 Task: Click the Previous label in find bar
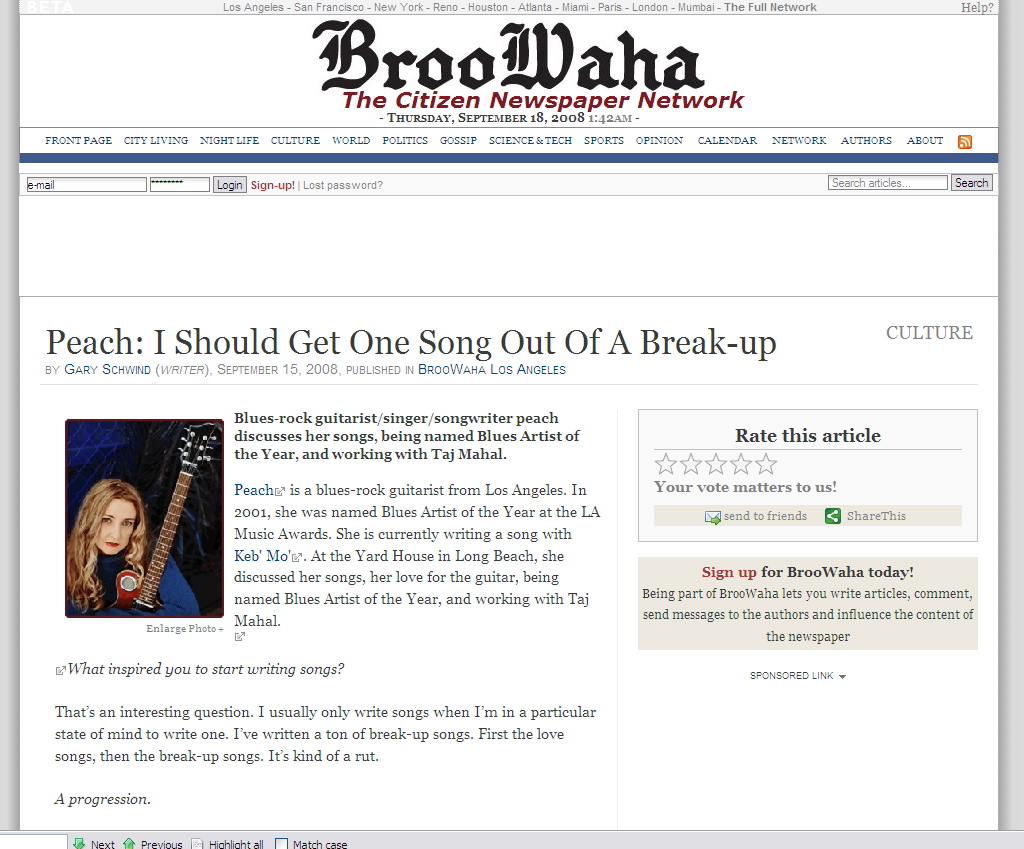(x=161, y=844)
